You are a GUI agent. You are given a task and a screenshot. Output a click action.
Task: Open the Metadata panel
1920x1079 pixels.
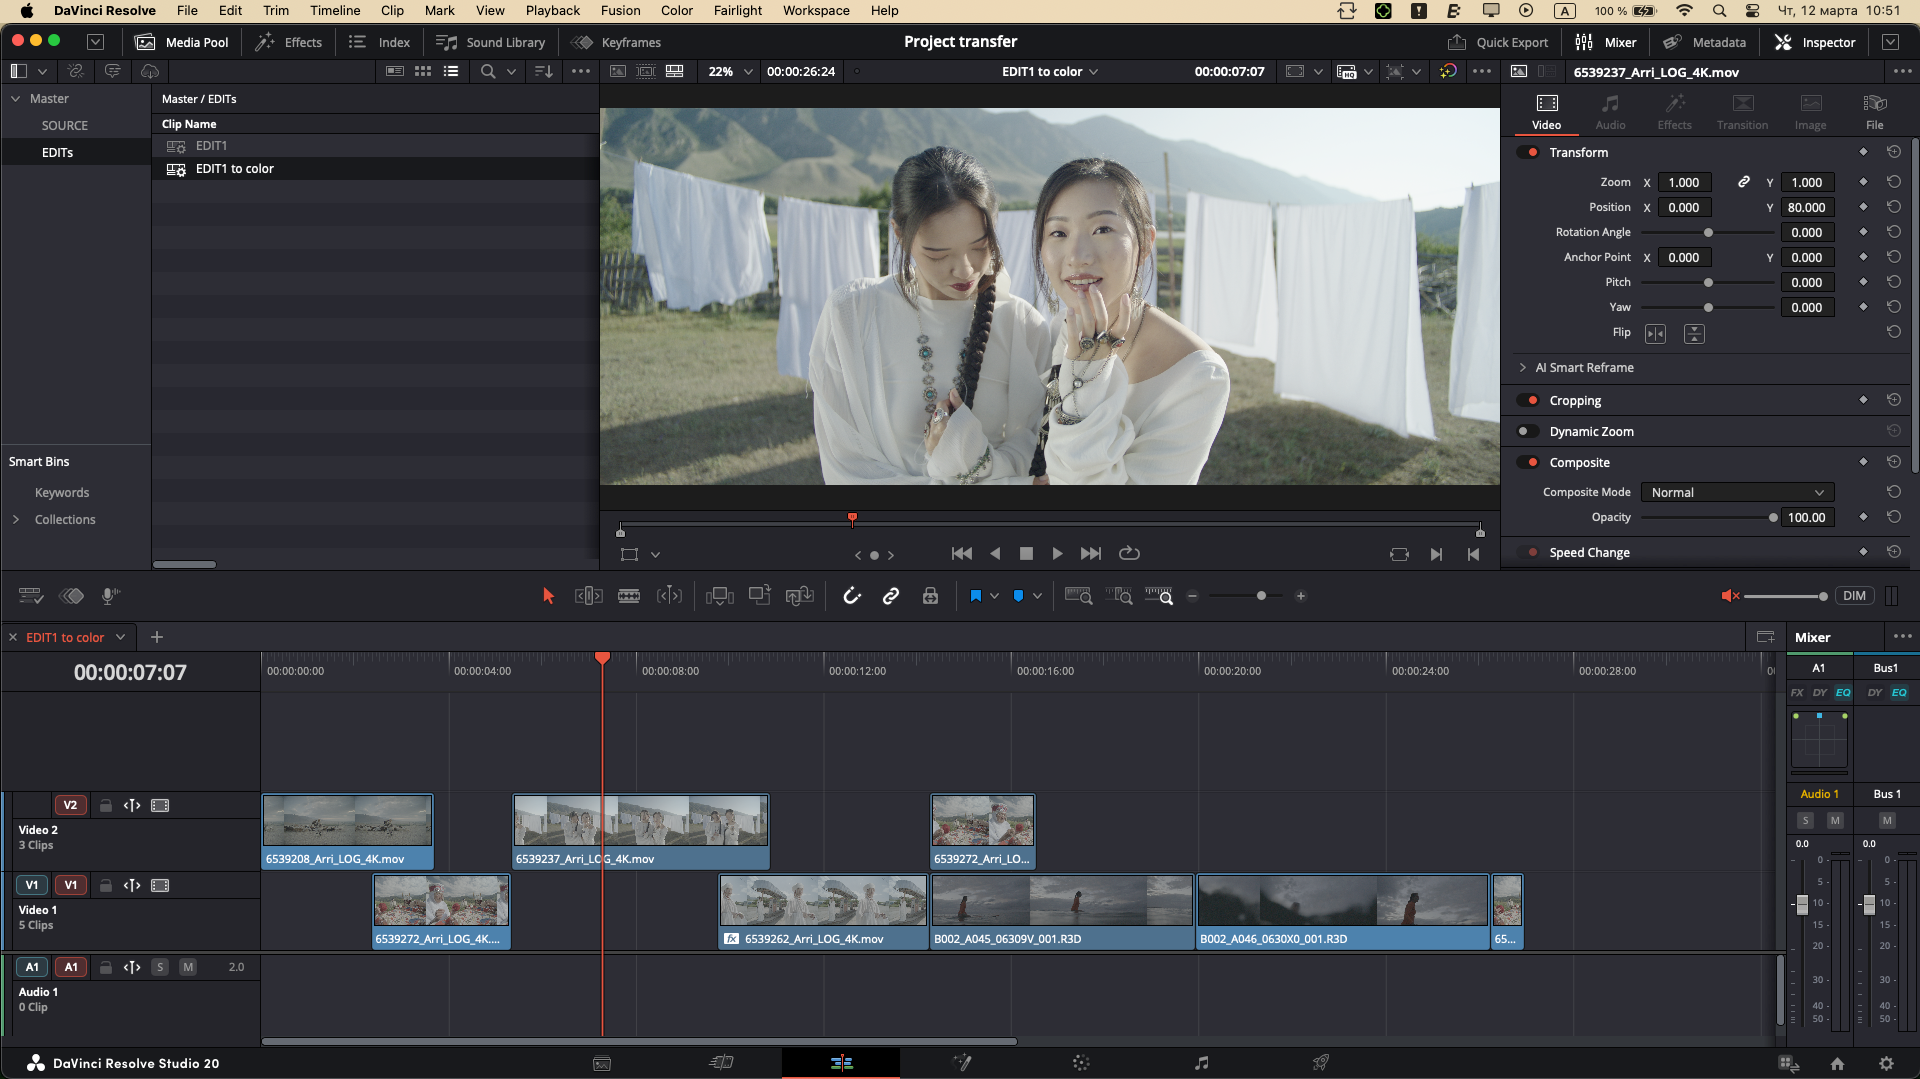click(1705, 42)
